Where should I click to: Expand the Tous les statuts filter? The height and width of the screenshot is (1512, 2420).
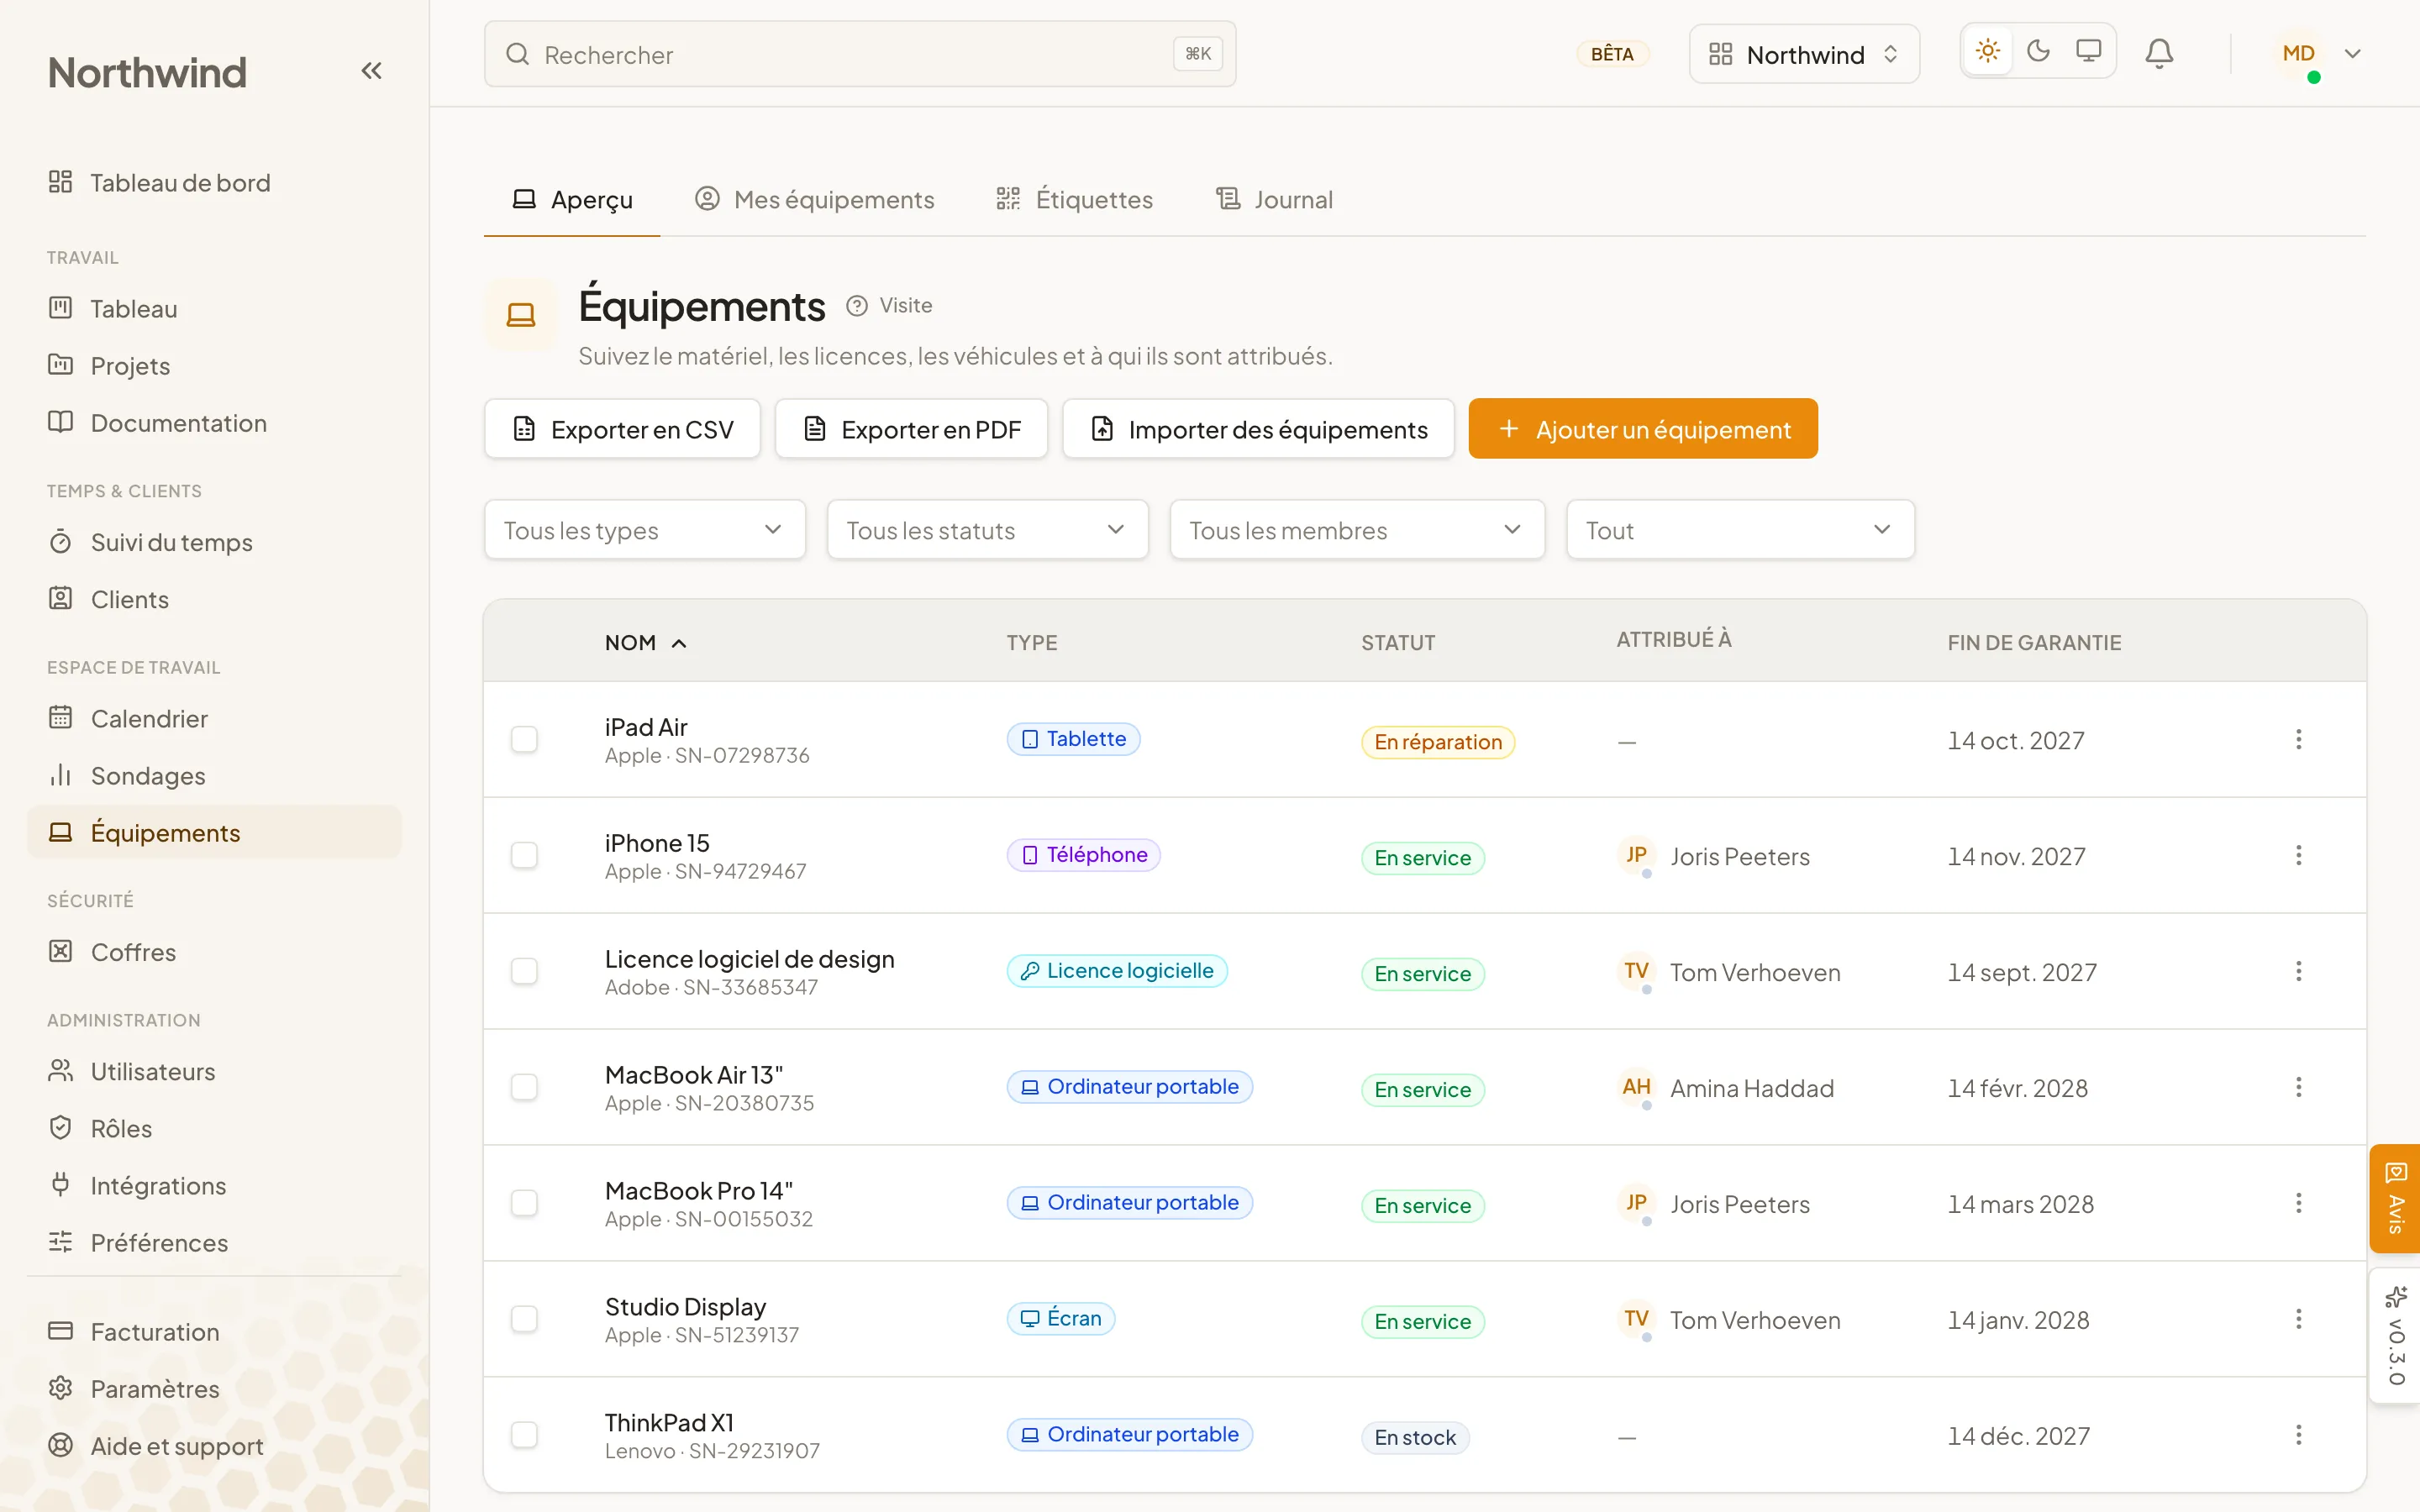pyautogui.click(x=987, y=530)
